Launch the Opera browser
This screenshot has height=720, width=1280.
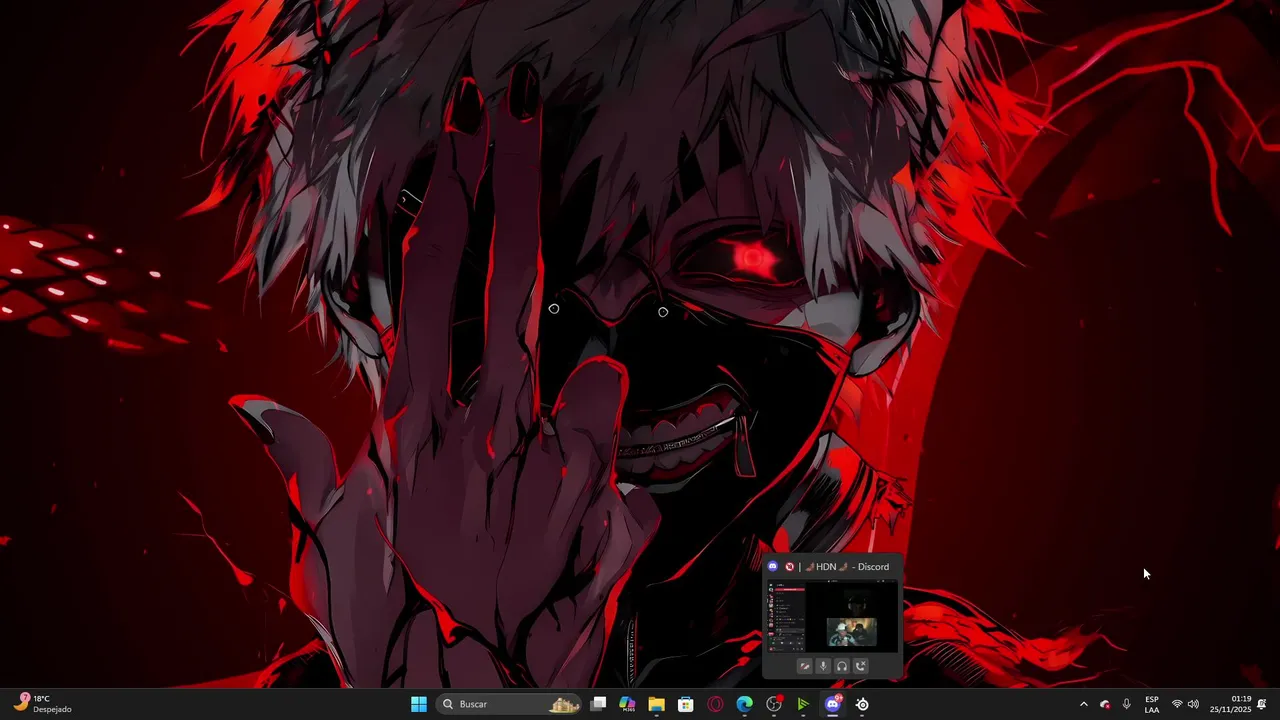[715, 704]
